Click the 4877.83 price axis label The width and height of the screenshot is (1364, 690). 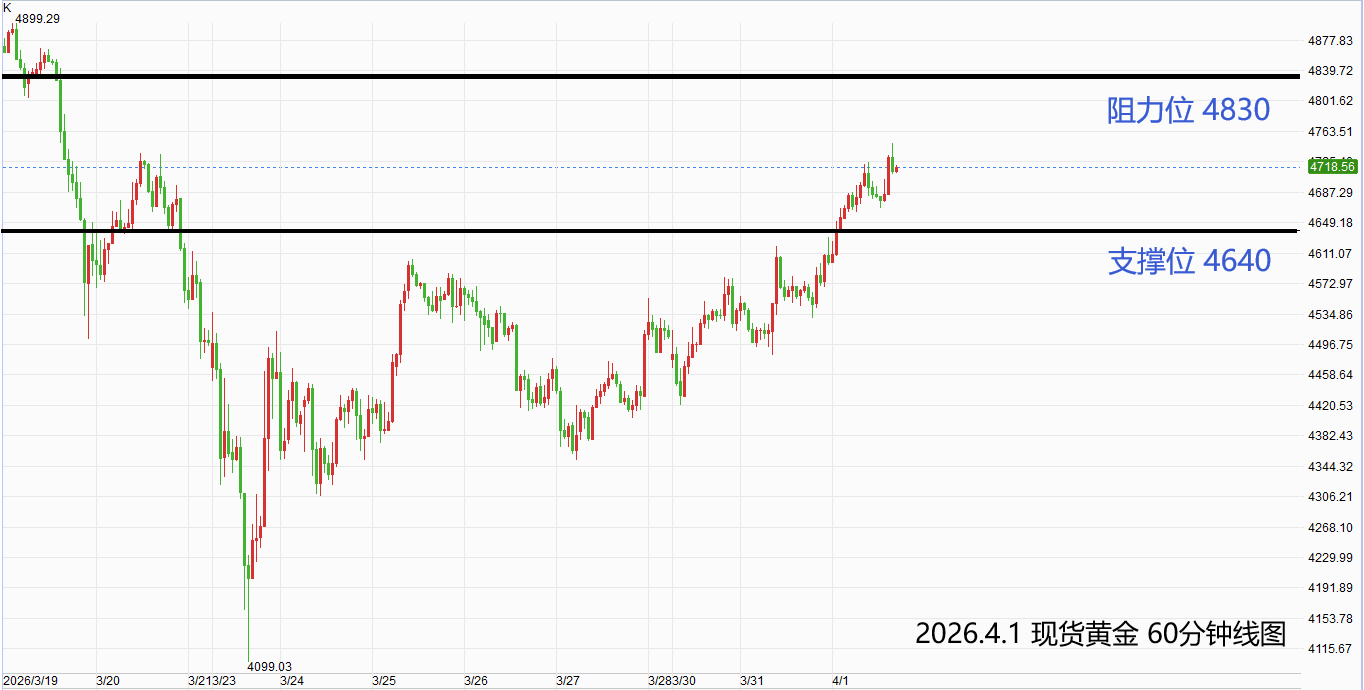(x=1330, y=40)
